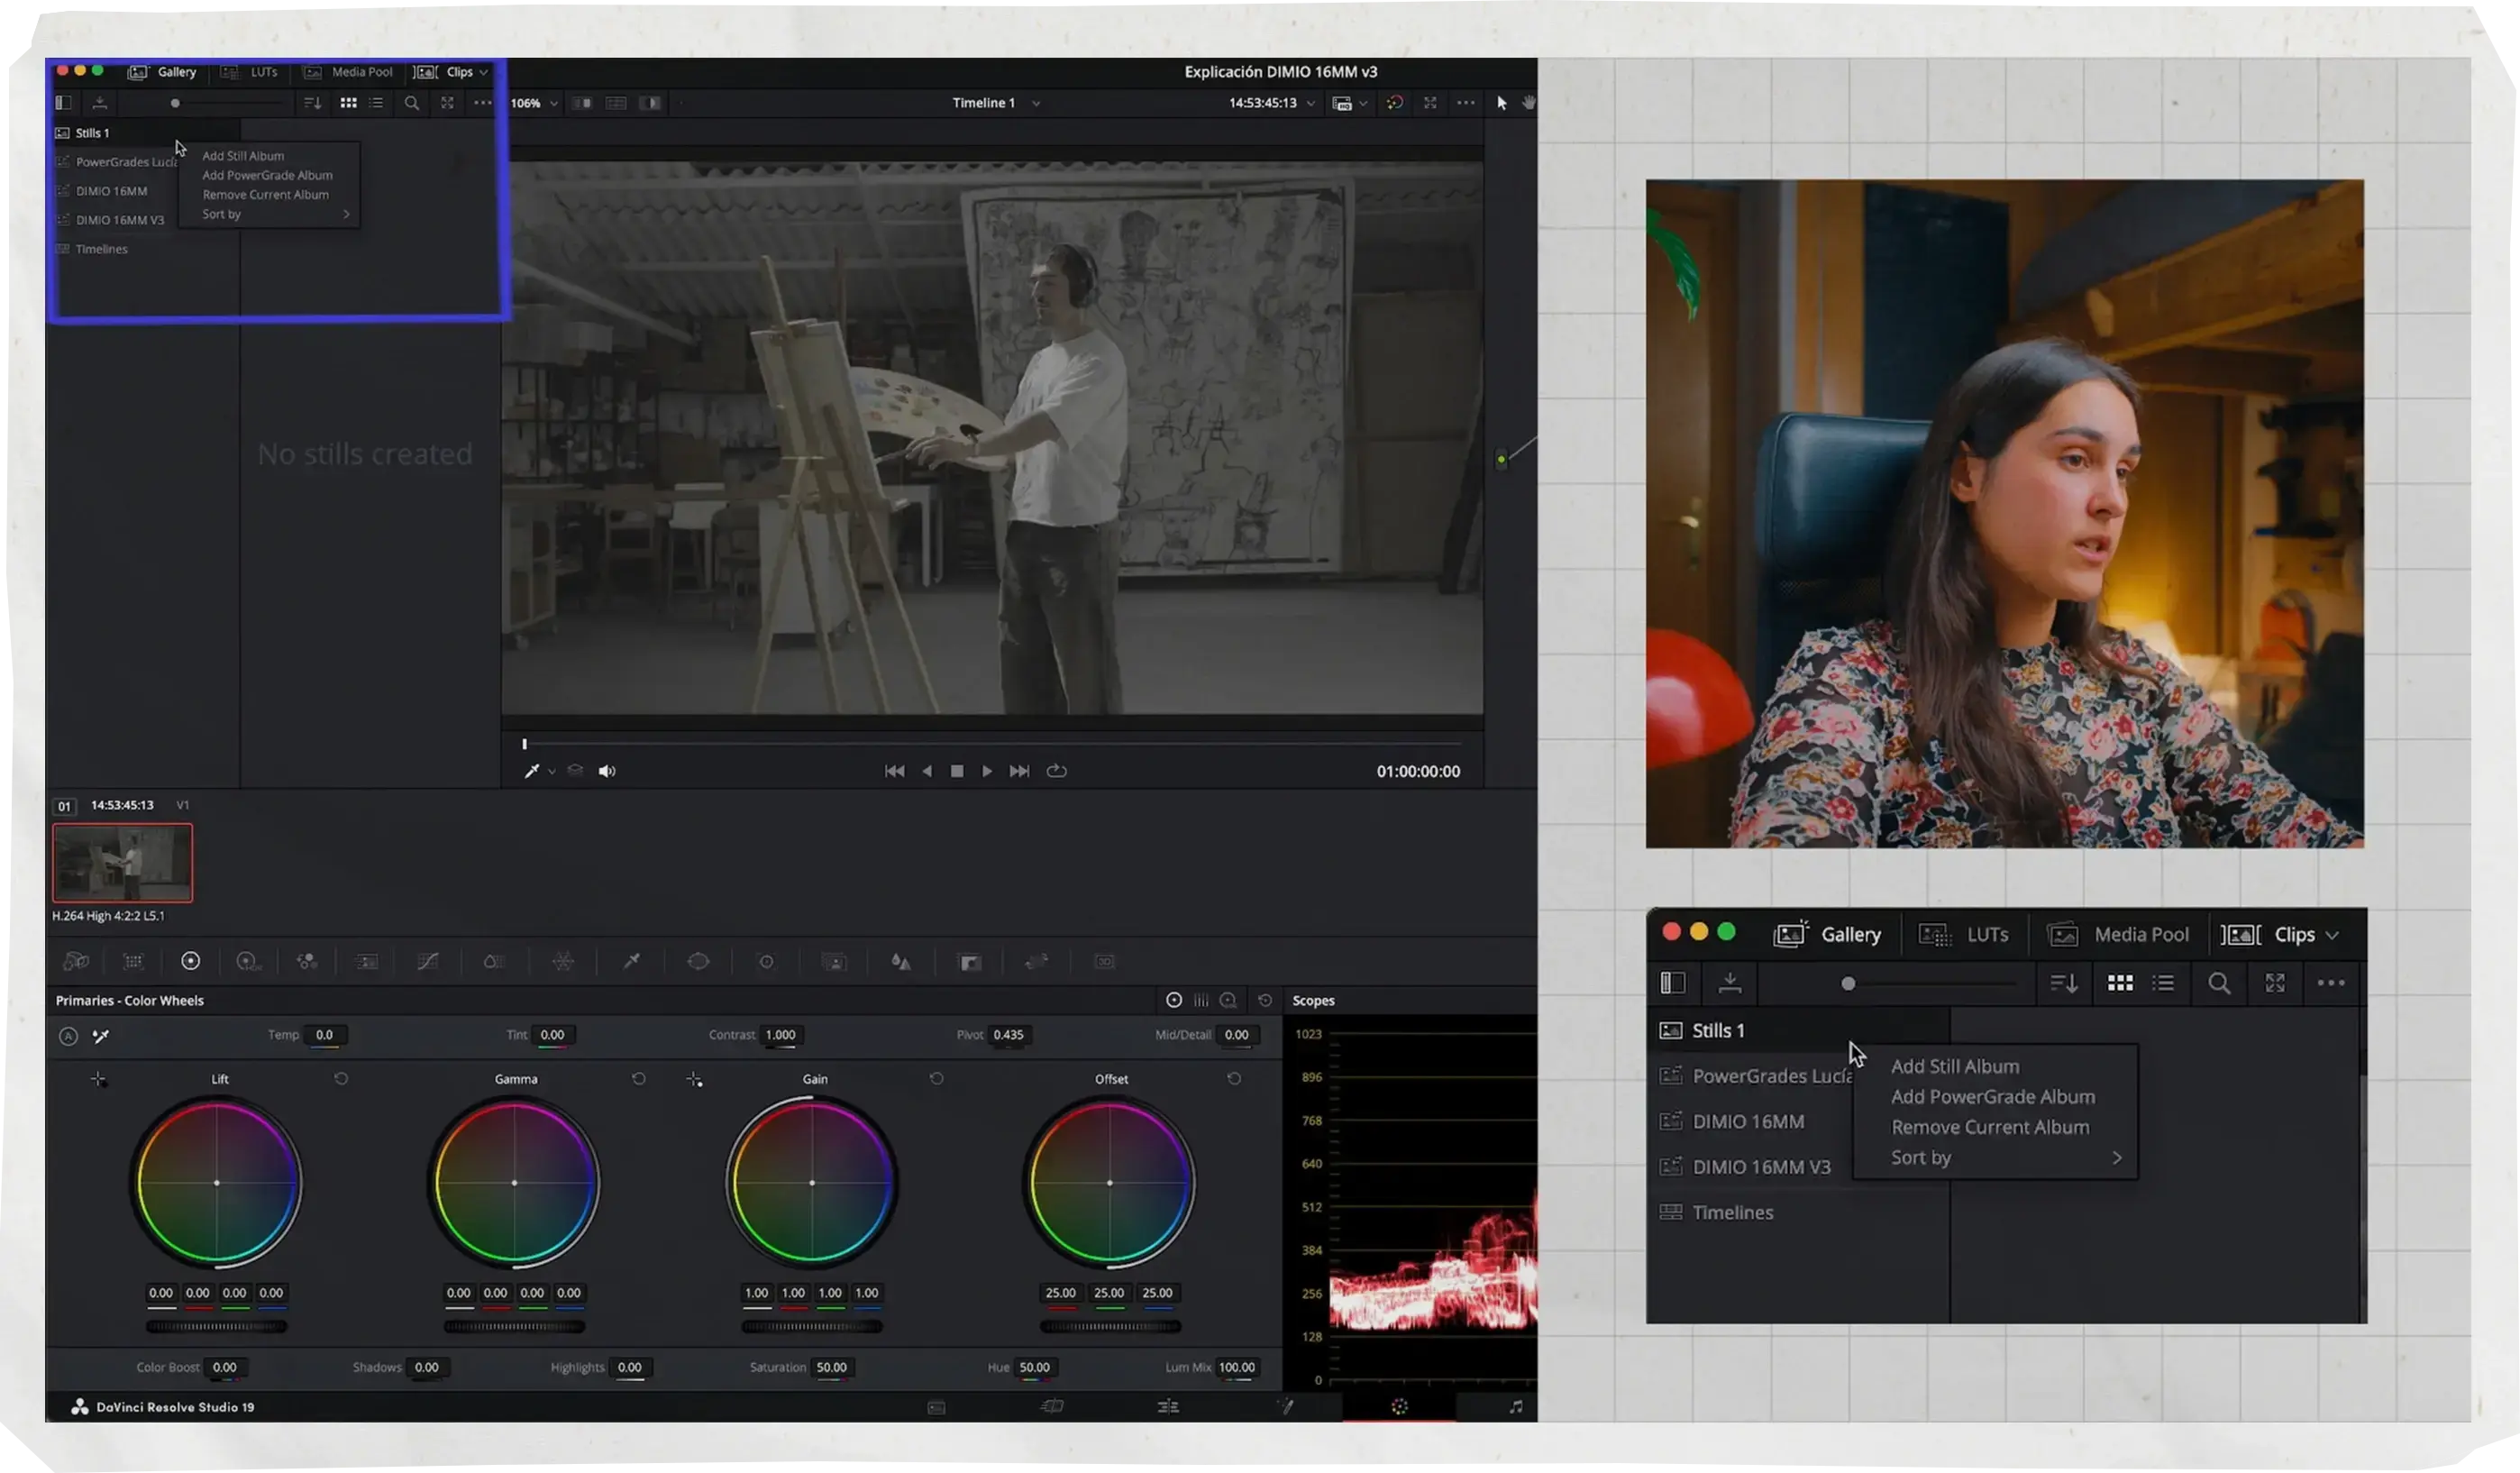2520x1473 pixels.
Task: Open the Tracker palette icon
Action: click(766, 962)
